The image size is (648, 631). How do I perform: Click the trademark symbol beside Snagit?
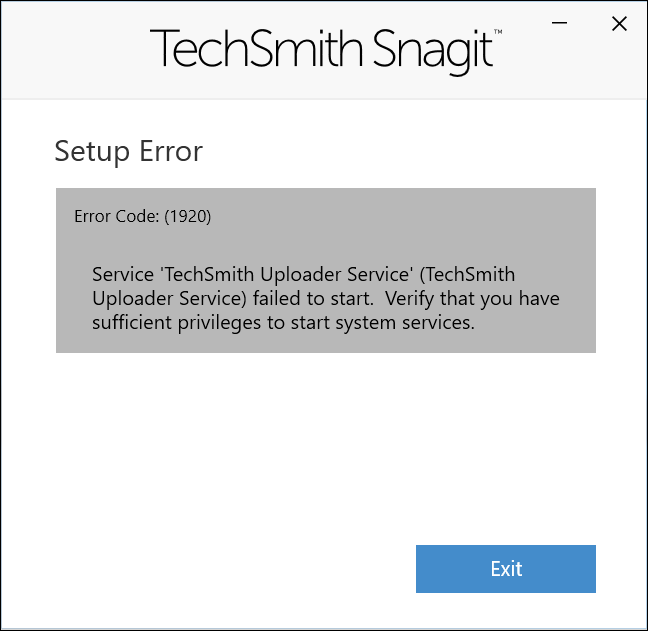click(x=498, y=33)
